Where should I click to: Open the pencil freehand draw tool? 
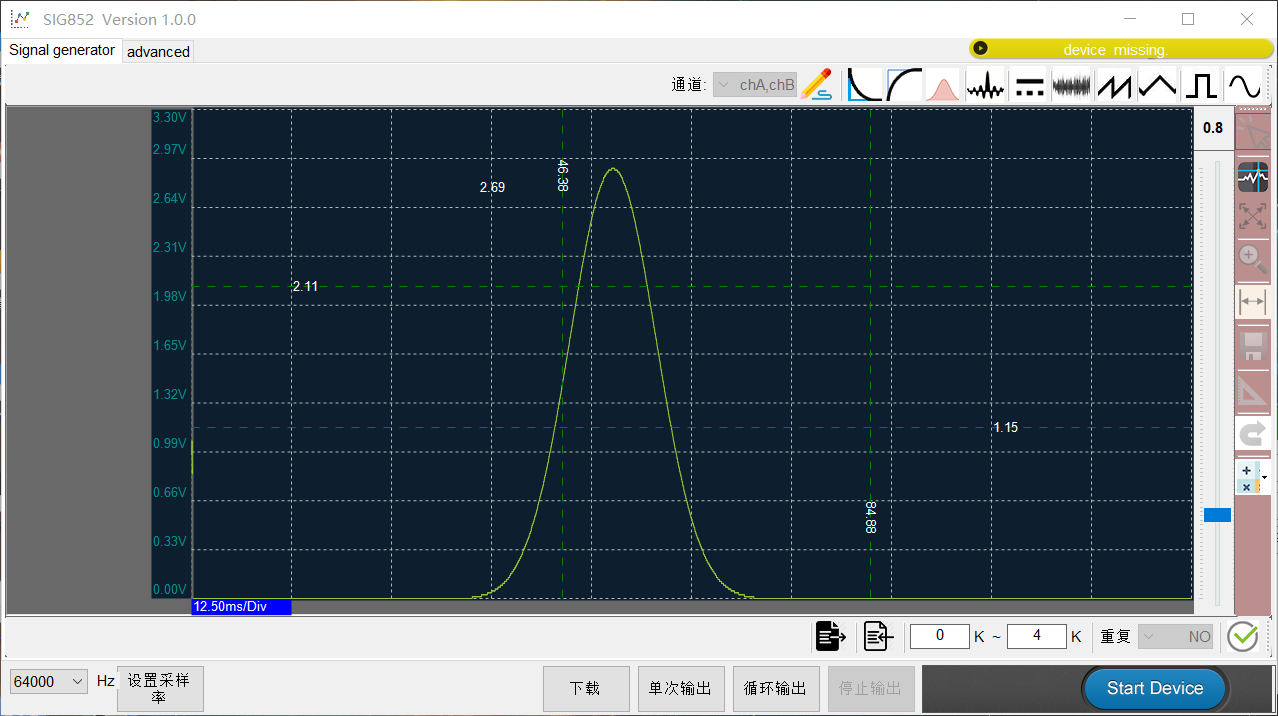point(817,85)
